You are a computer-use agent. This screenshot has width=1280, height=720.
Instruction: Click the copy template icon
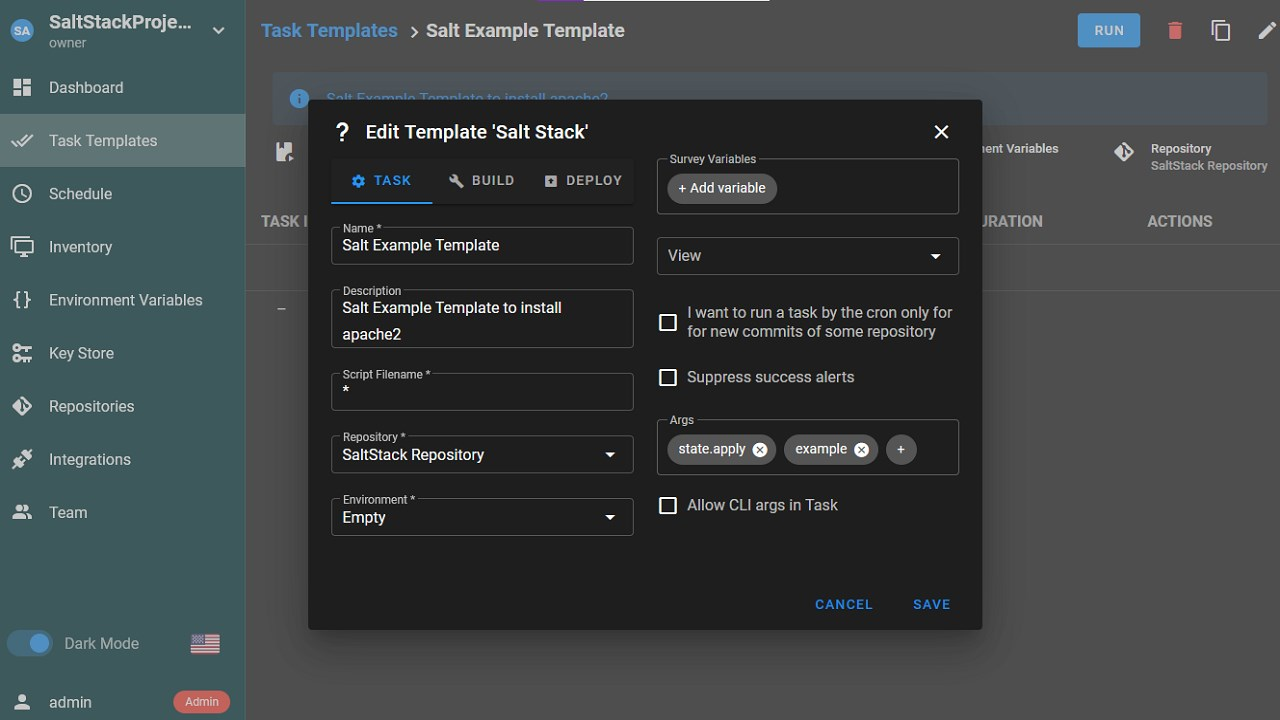[x=1221, y=31]
